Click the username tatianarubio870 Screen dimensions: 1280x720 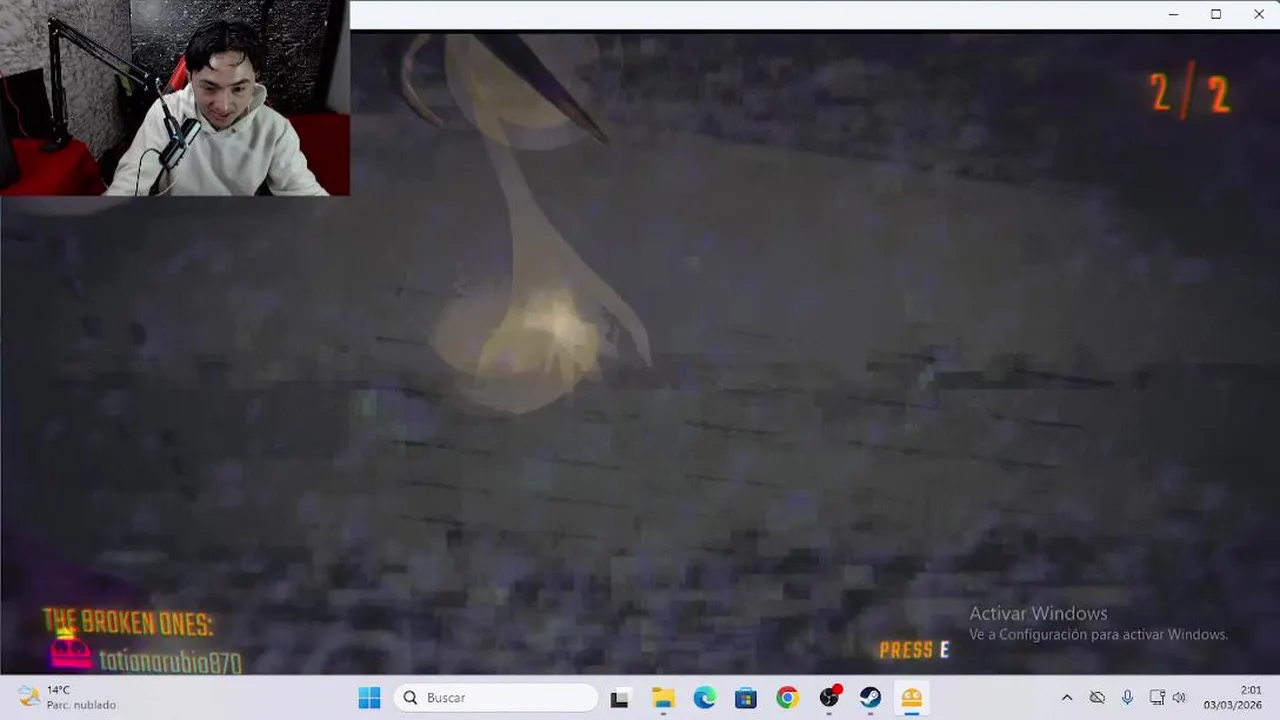click(170, 662)
